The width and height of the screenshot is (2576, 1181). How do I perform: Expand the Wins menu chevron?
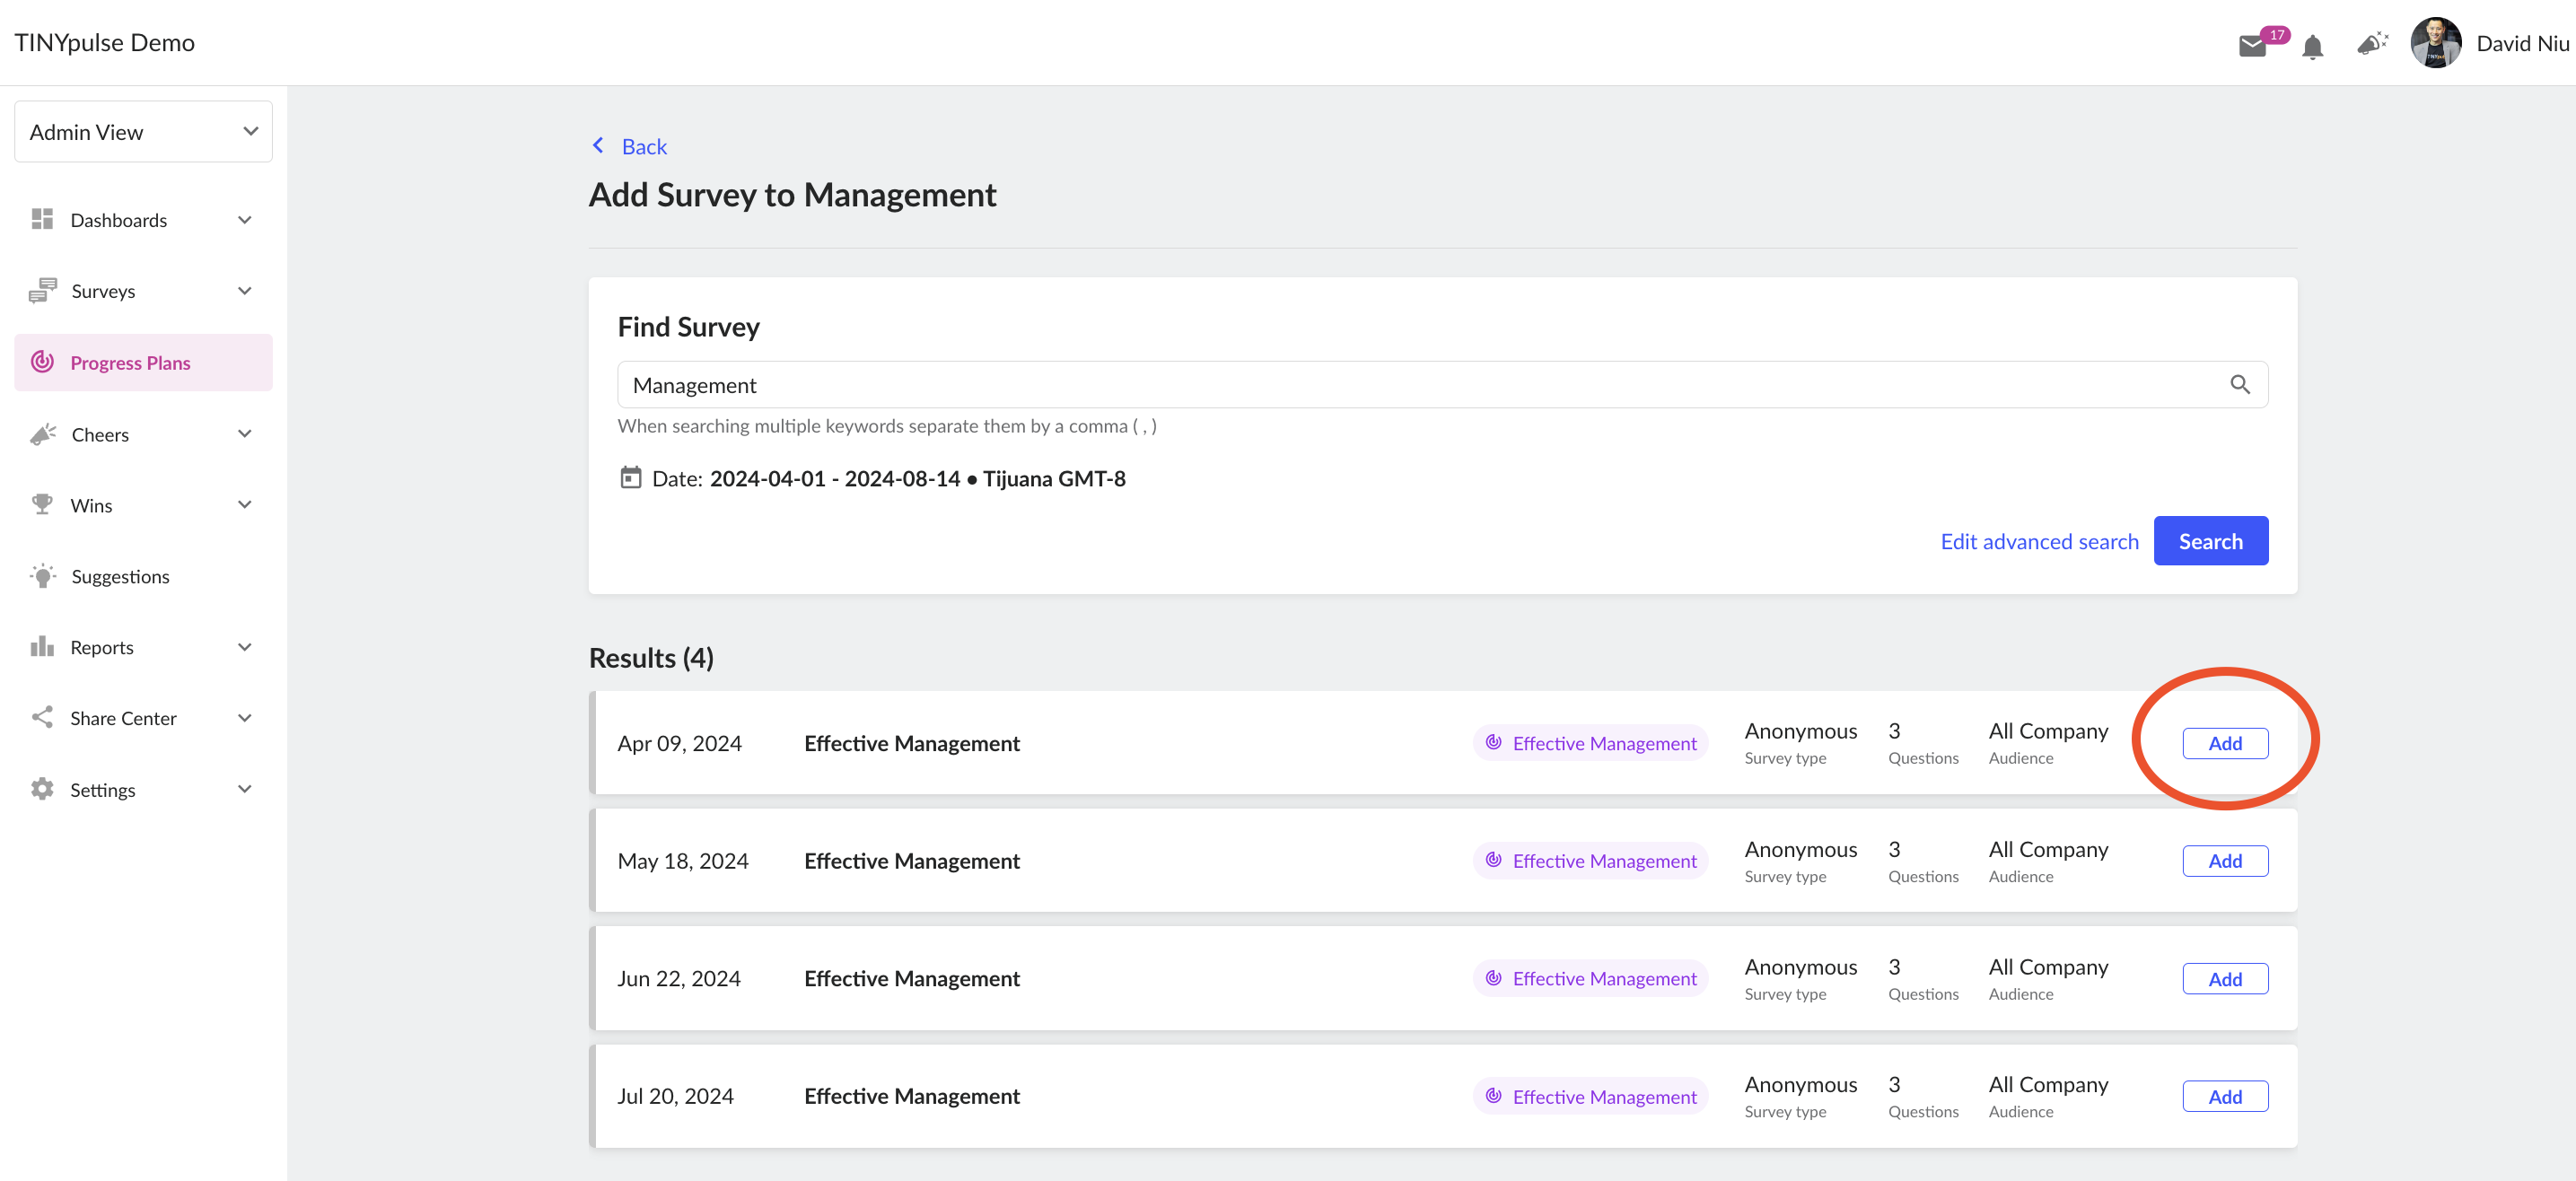click(x=245, y=504)
